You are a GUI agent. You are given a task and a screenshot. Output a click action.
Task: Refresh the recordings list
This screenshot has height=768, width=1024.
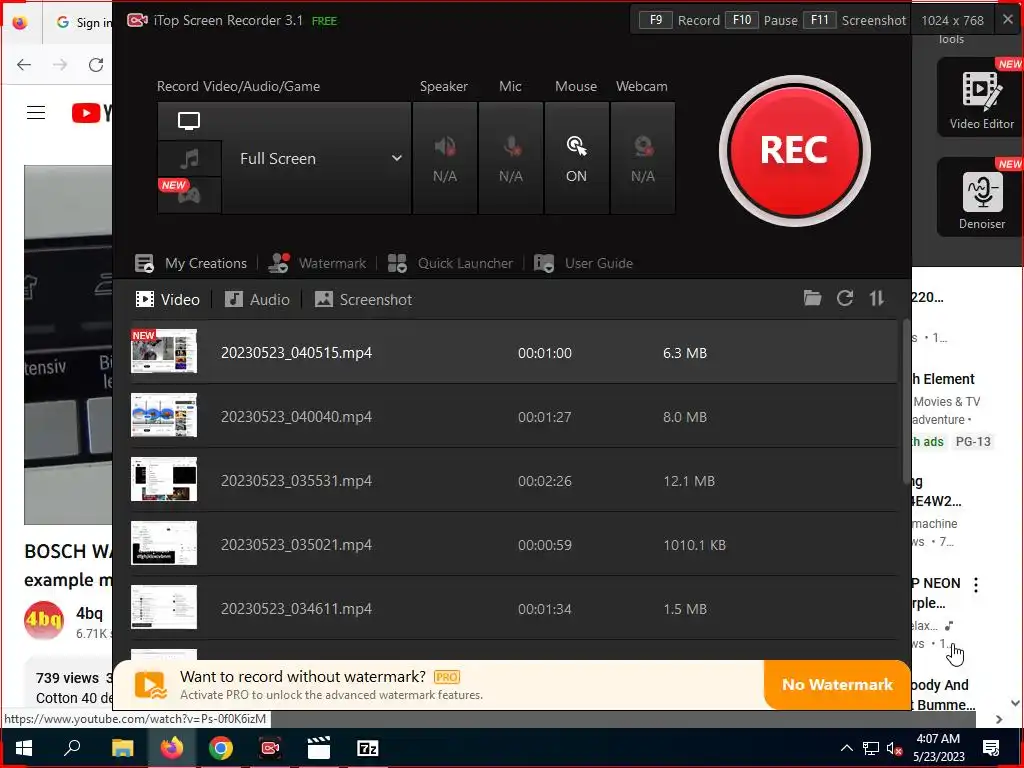(x=845, y=298)
